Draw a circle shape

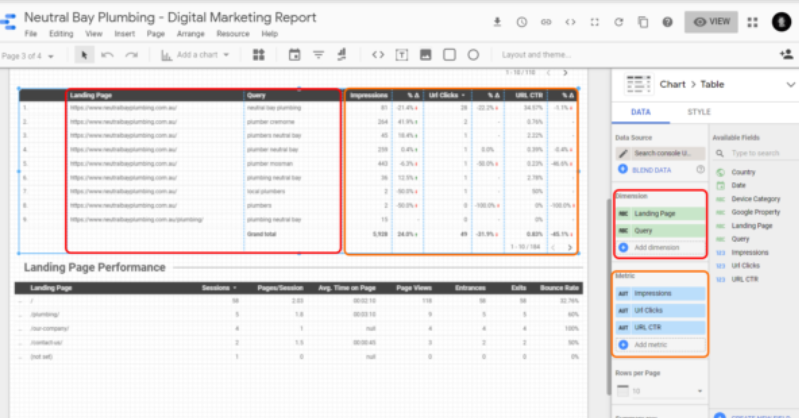[473, 55]
